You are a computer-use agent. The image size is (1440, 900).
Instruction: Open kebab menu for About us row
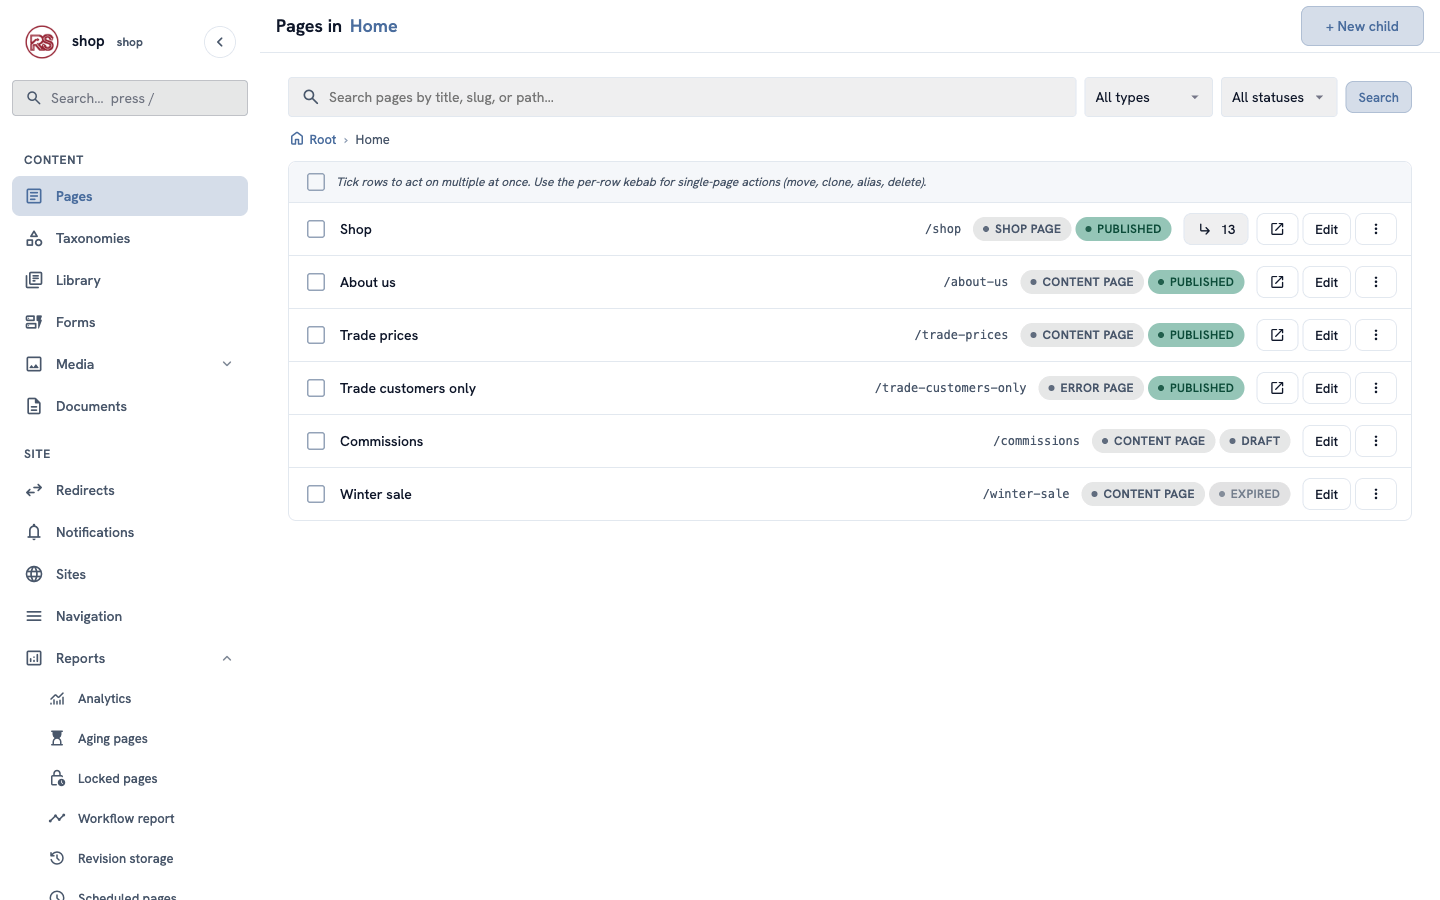point(1376,282)
